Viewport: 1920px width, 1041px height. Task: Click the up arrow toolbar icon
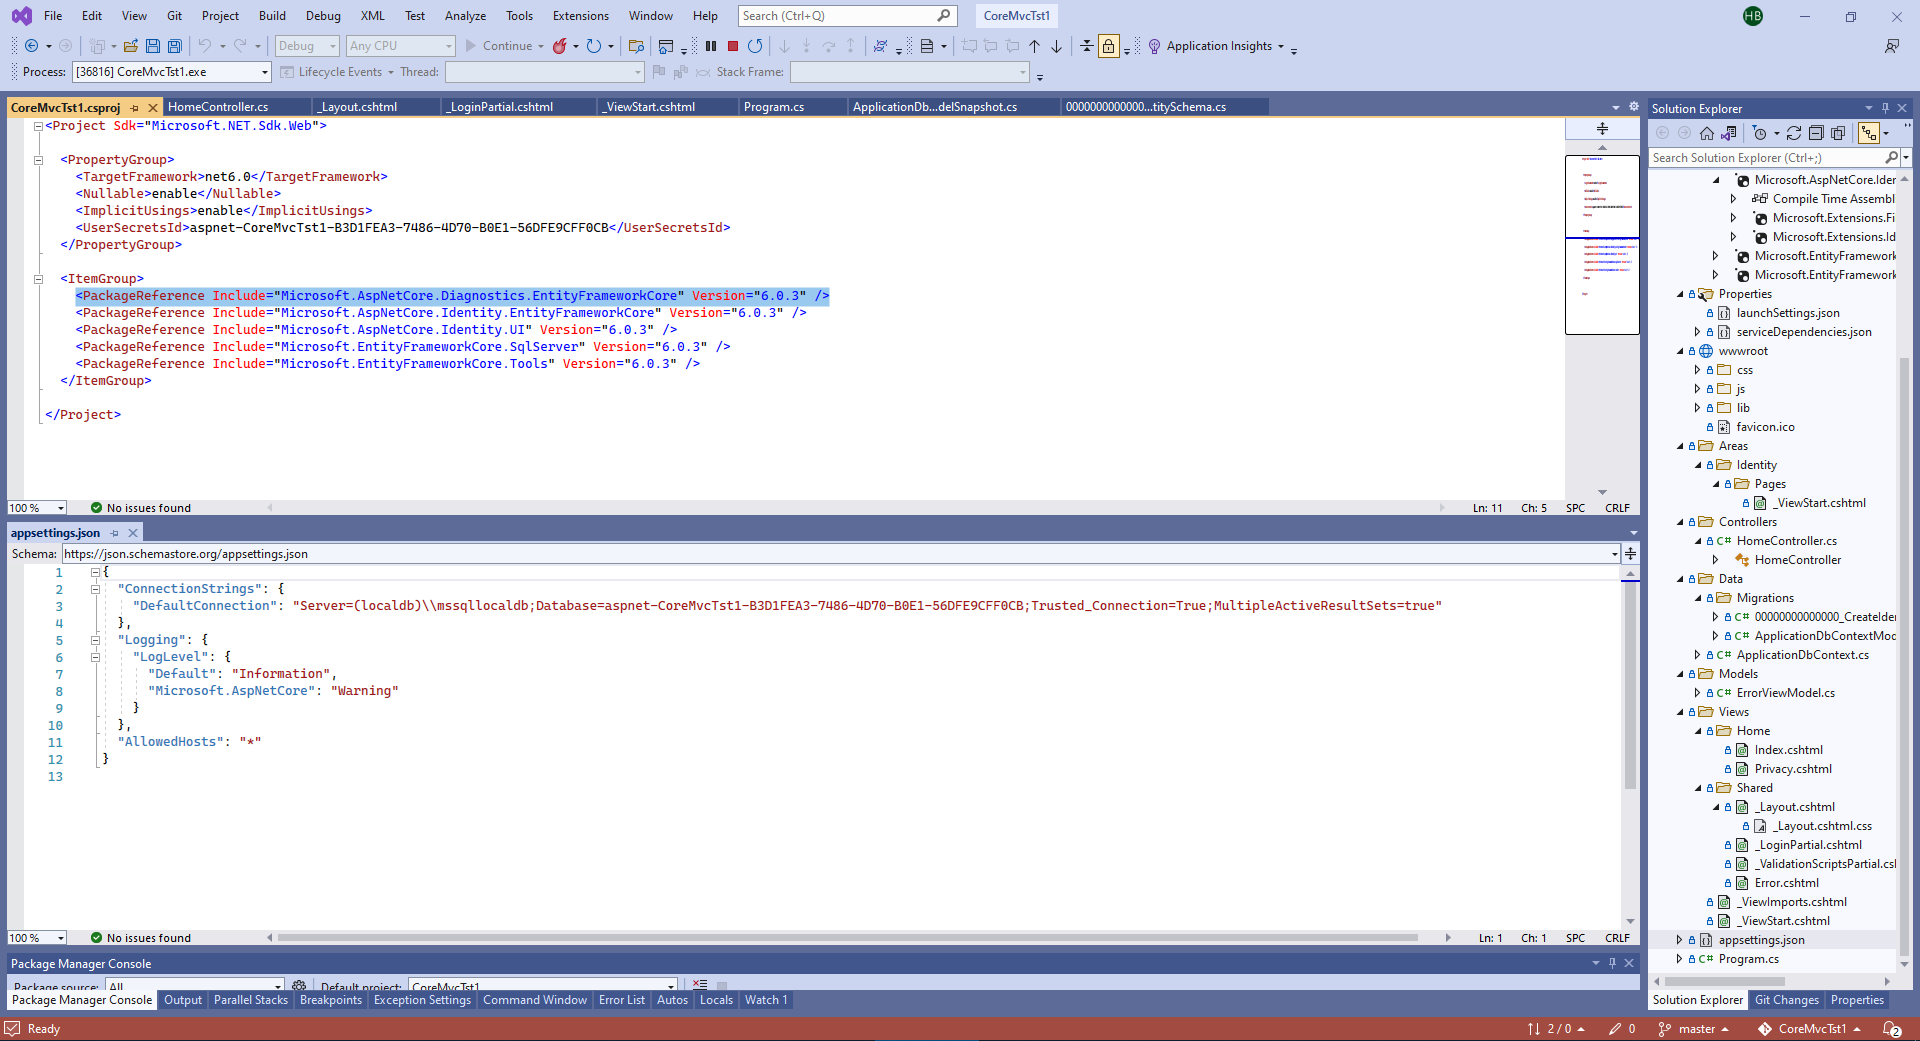click(x=1035, y=46)
